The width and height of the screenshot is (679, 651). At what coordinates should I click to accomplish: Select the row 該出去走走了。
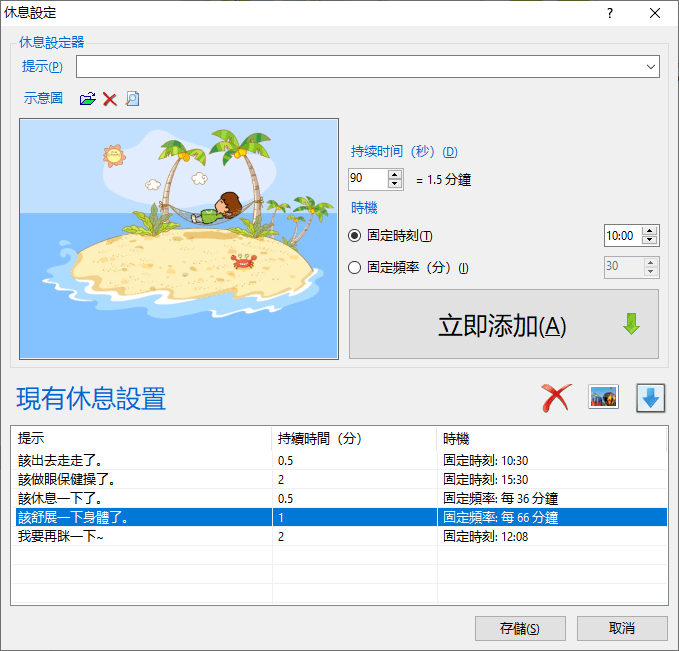click(x=341, y=460)
